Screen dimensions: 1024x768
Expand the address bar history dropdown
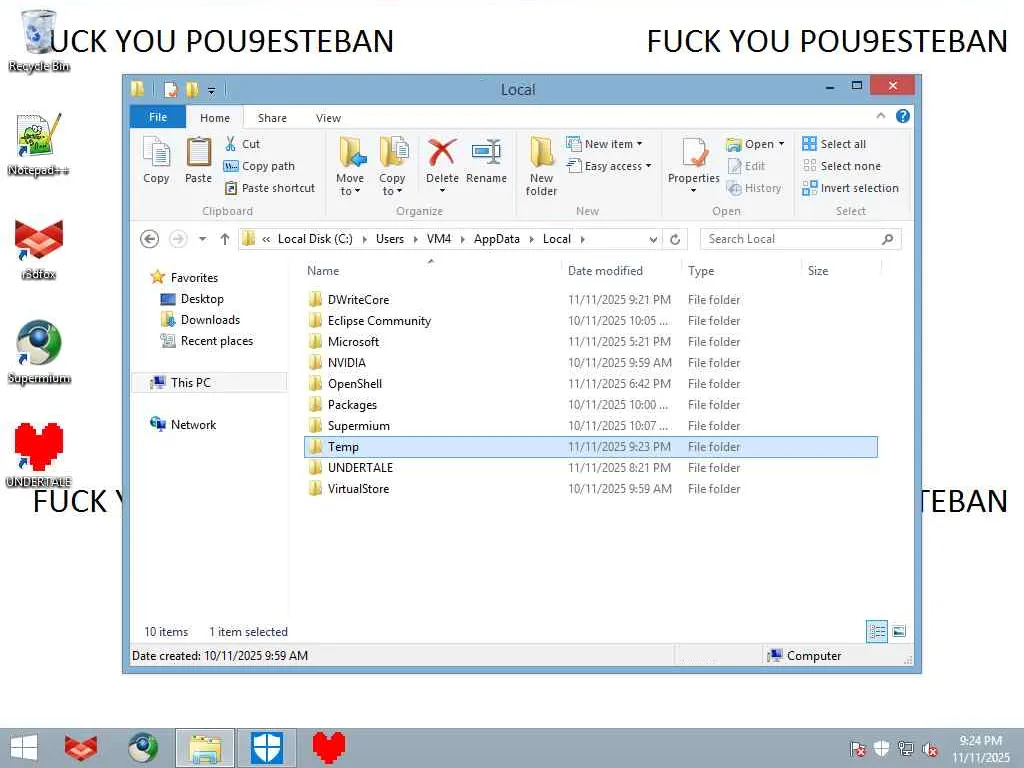tap(653, 239)
